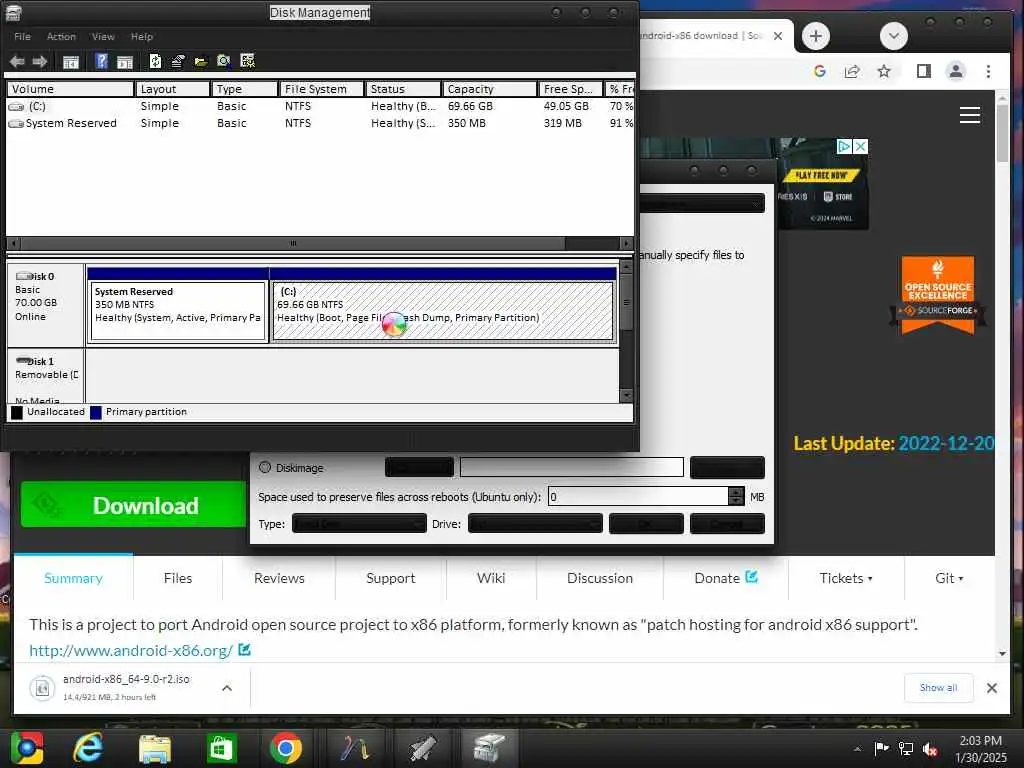The image size is (1024, 768).
Task: Click the Show all downloads button
Action: pyautogui.click(x=938, y=688)
